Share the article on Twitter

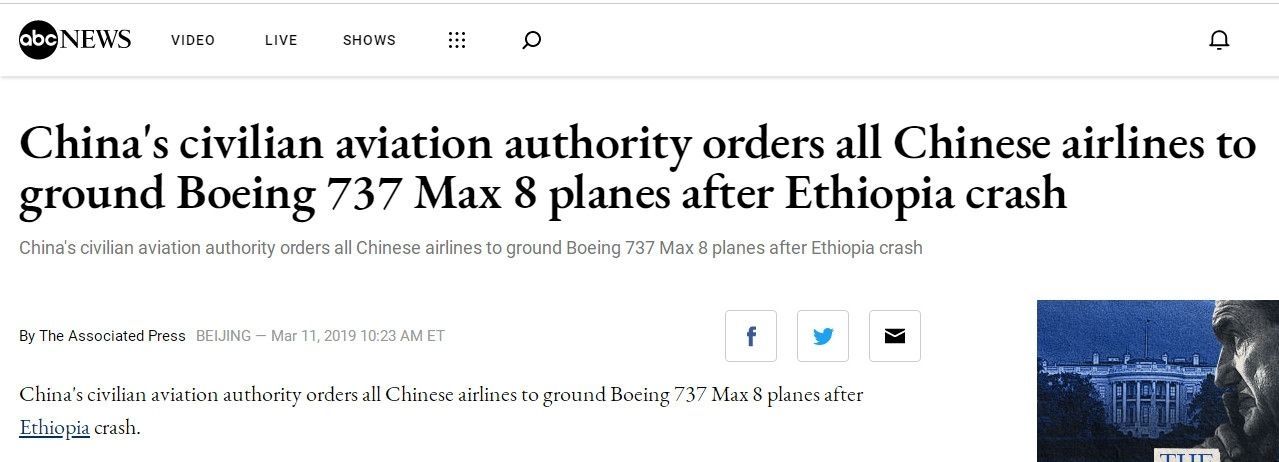click(823, 336)
